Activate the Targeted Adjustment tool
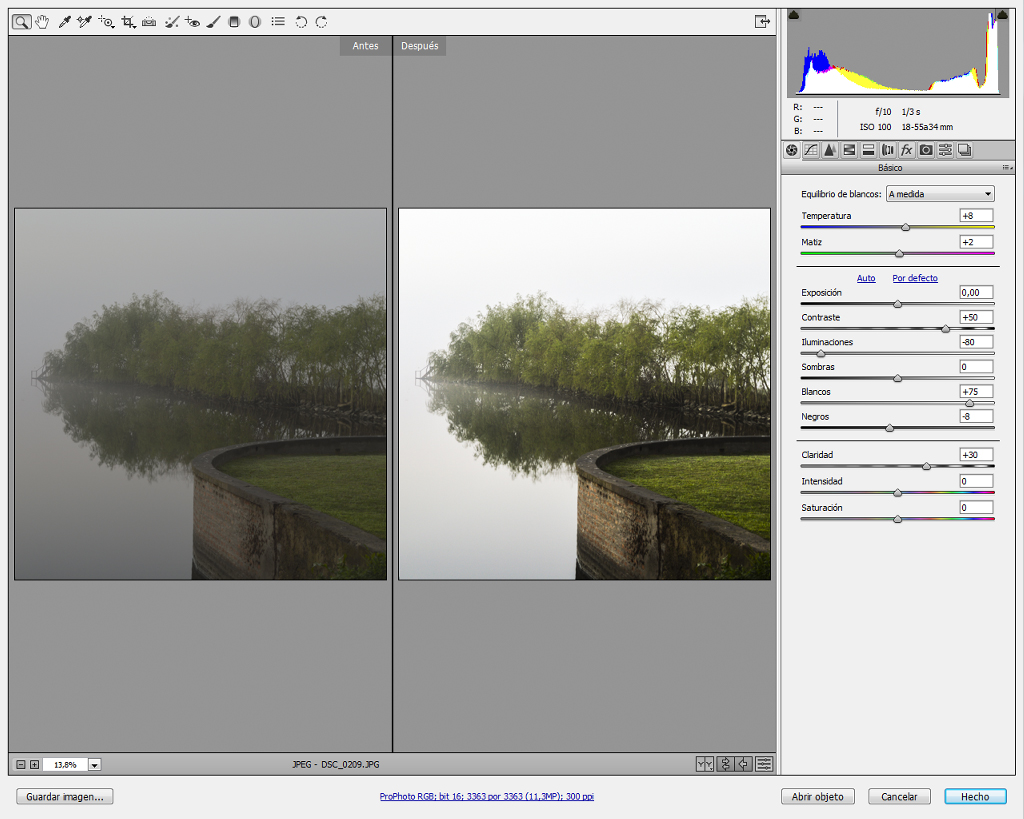Image resolution: width=1024 pixels, height=819 pixels. pyautogui.click(x=106, y=22)
